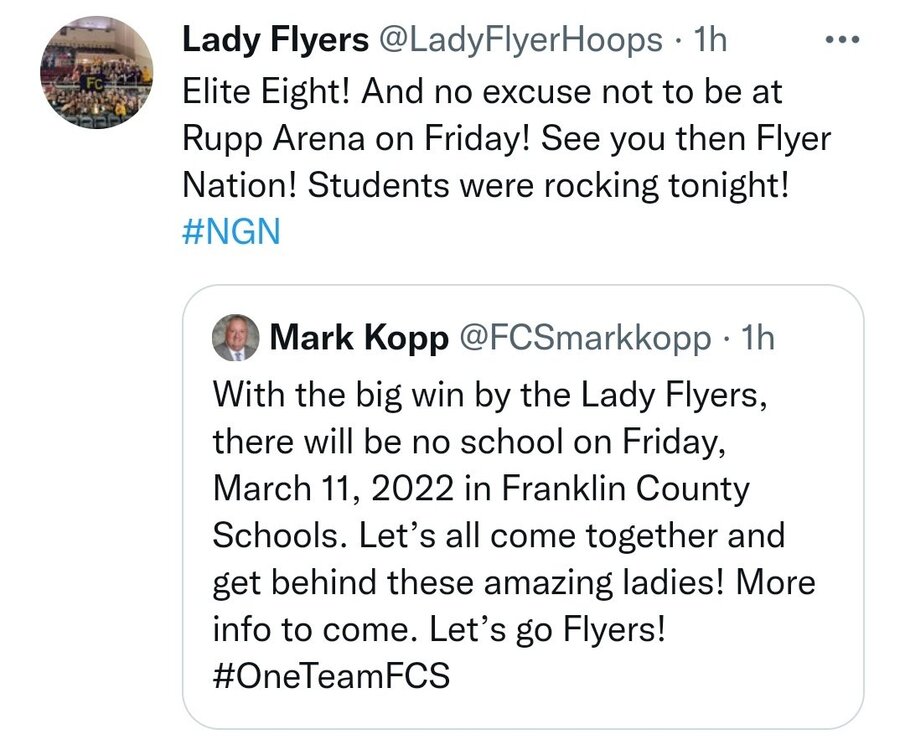Open the @LadyFlyerHoops handle
Viewport: 905px width, 750px height.
point(519,40)
